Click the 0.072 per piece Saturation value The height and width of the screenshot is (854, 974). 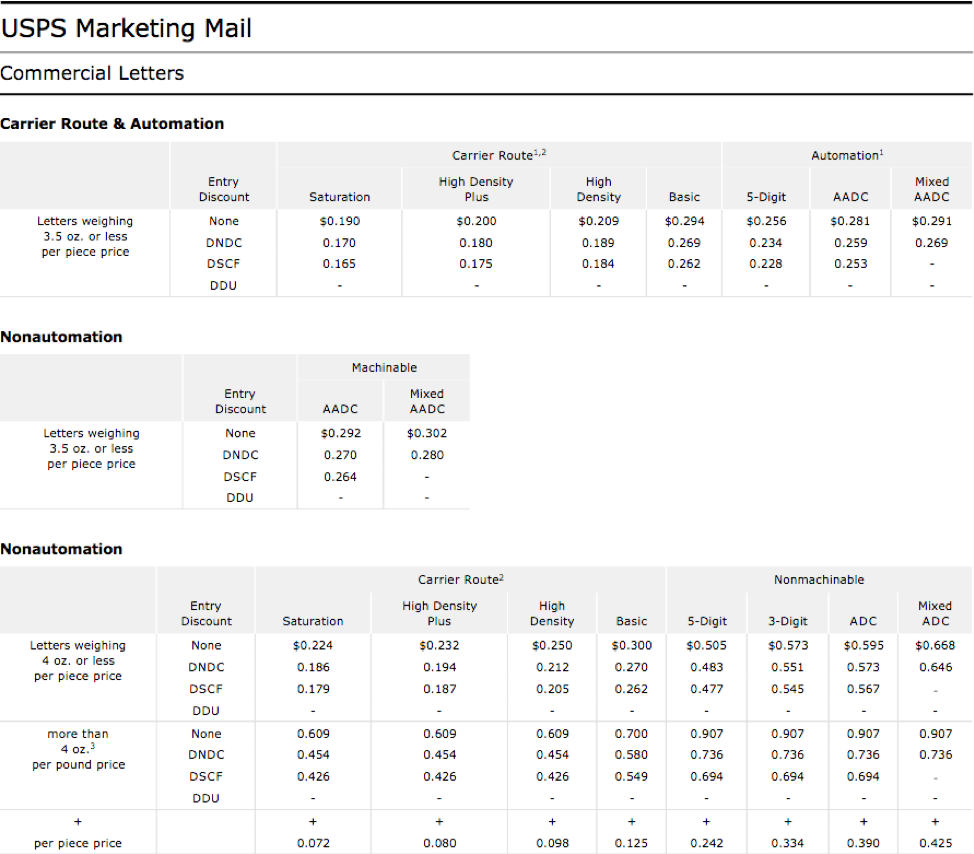click(313, 843)
